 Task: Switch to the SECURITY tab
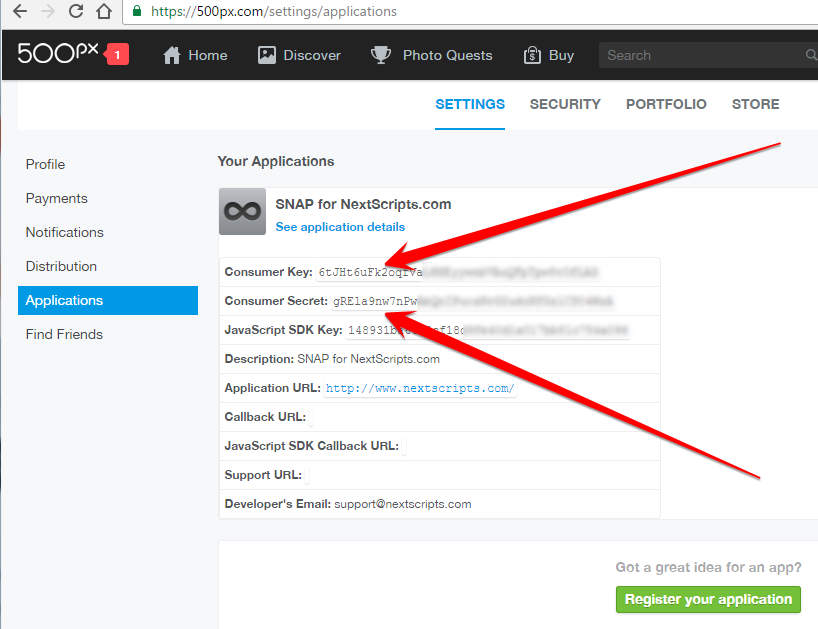[x=565, y=104]
